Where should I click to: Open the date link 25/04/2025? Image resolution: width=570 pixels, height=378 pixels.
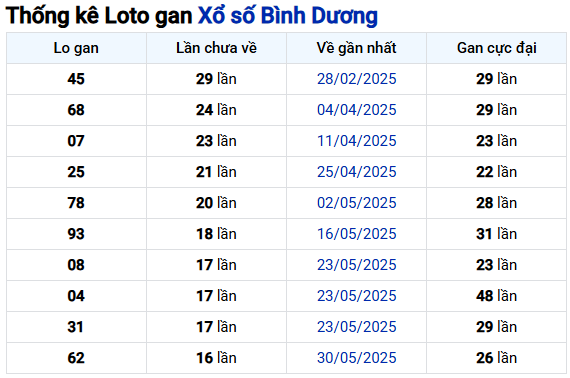coord(356,172)
